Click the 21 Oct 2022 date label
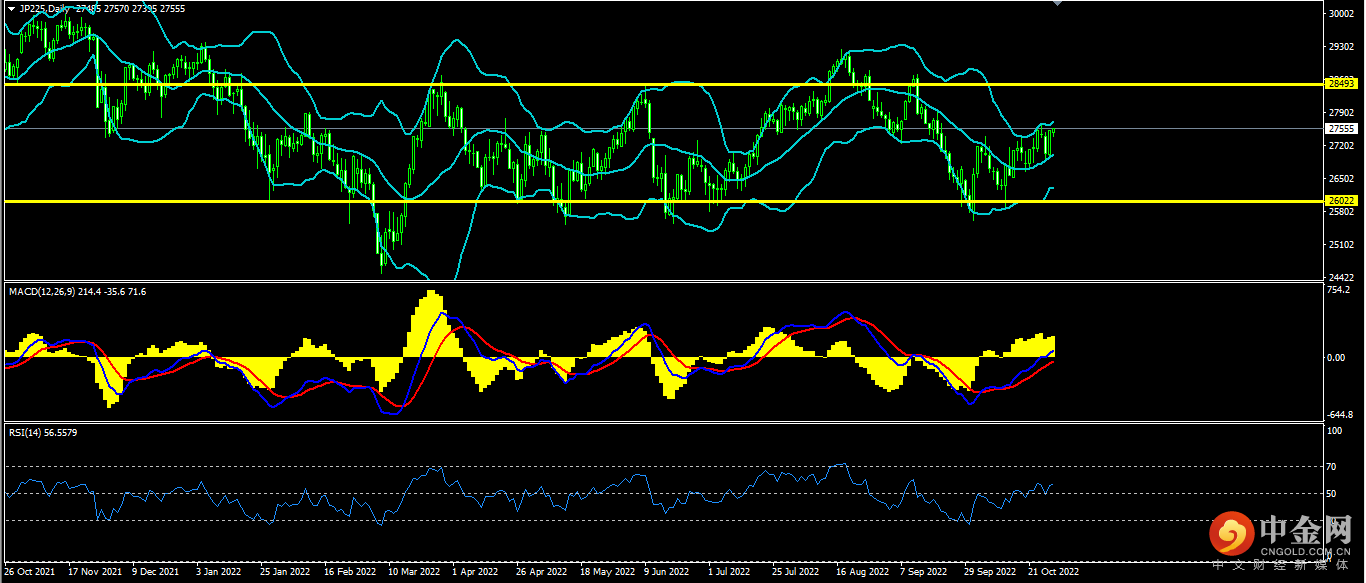This screenshot has height=583, width=1366. pyautogui.click(x=1054, y=572)
